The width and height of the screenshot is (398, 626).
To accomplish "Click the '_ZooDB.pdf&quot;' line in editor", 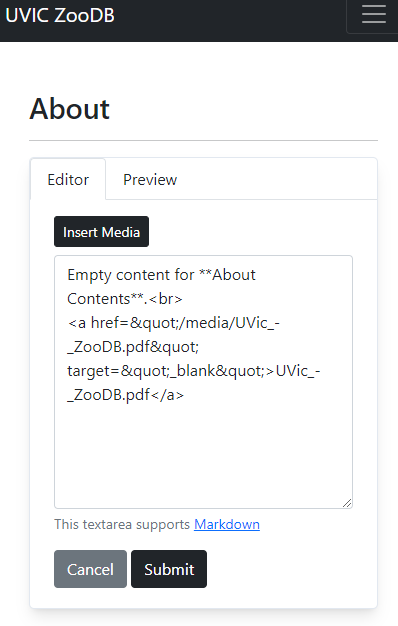I will [x=133, y=347].
